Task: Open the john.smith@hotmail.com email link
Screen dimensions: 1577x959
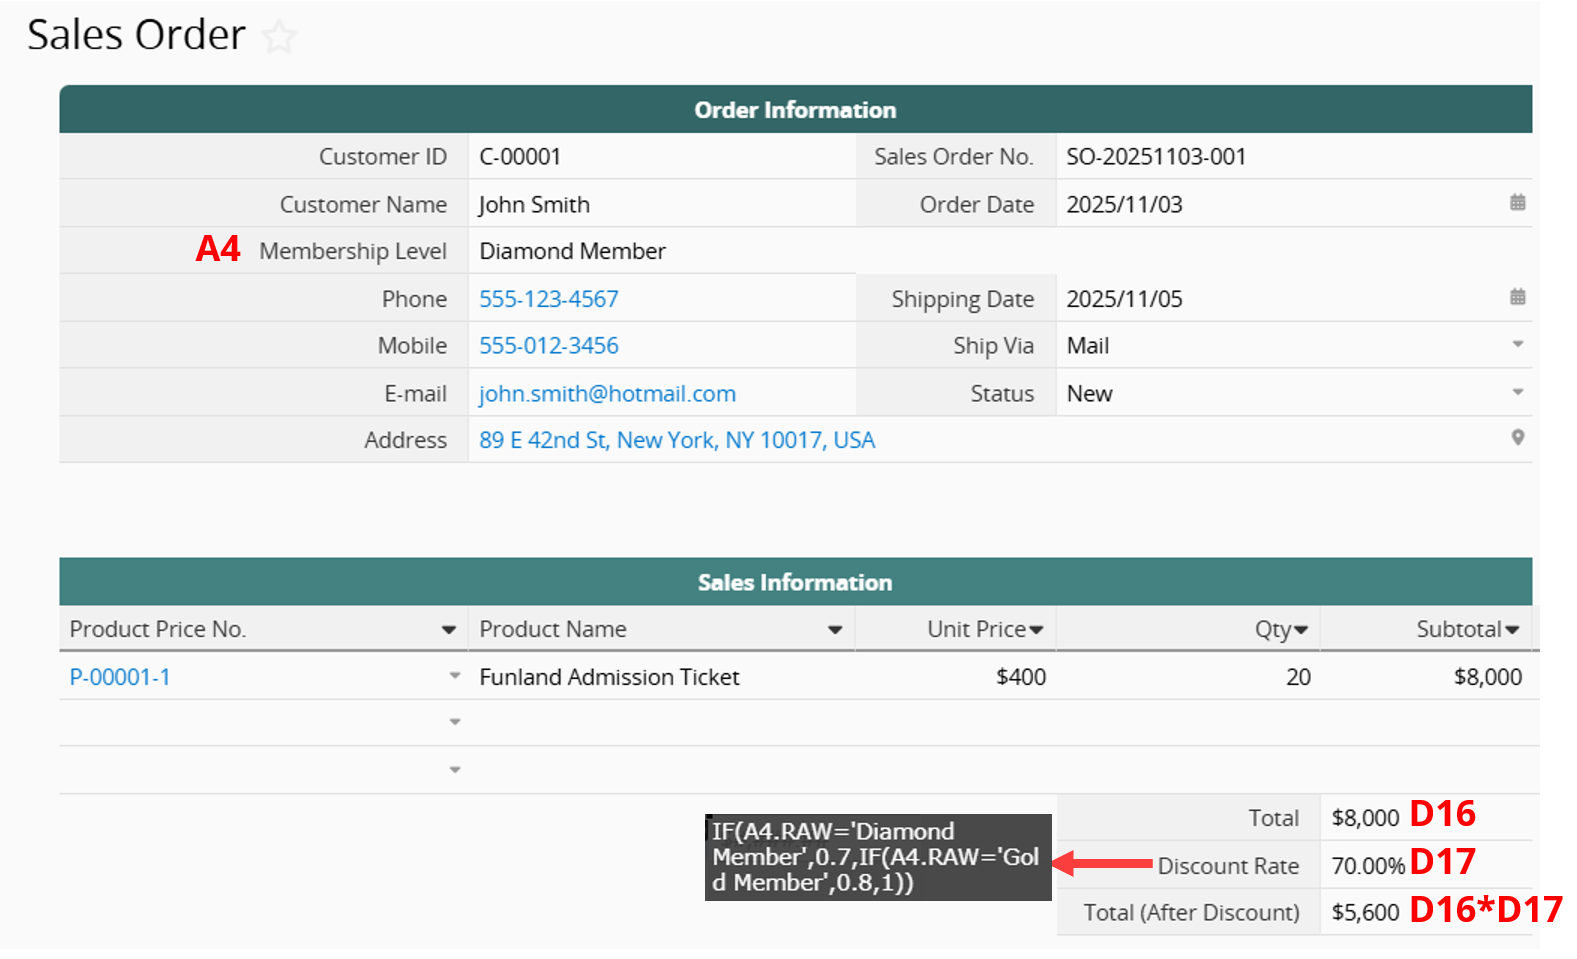Action: coord(607,394)
